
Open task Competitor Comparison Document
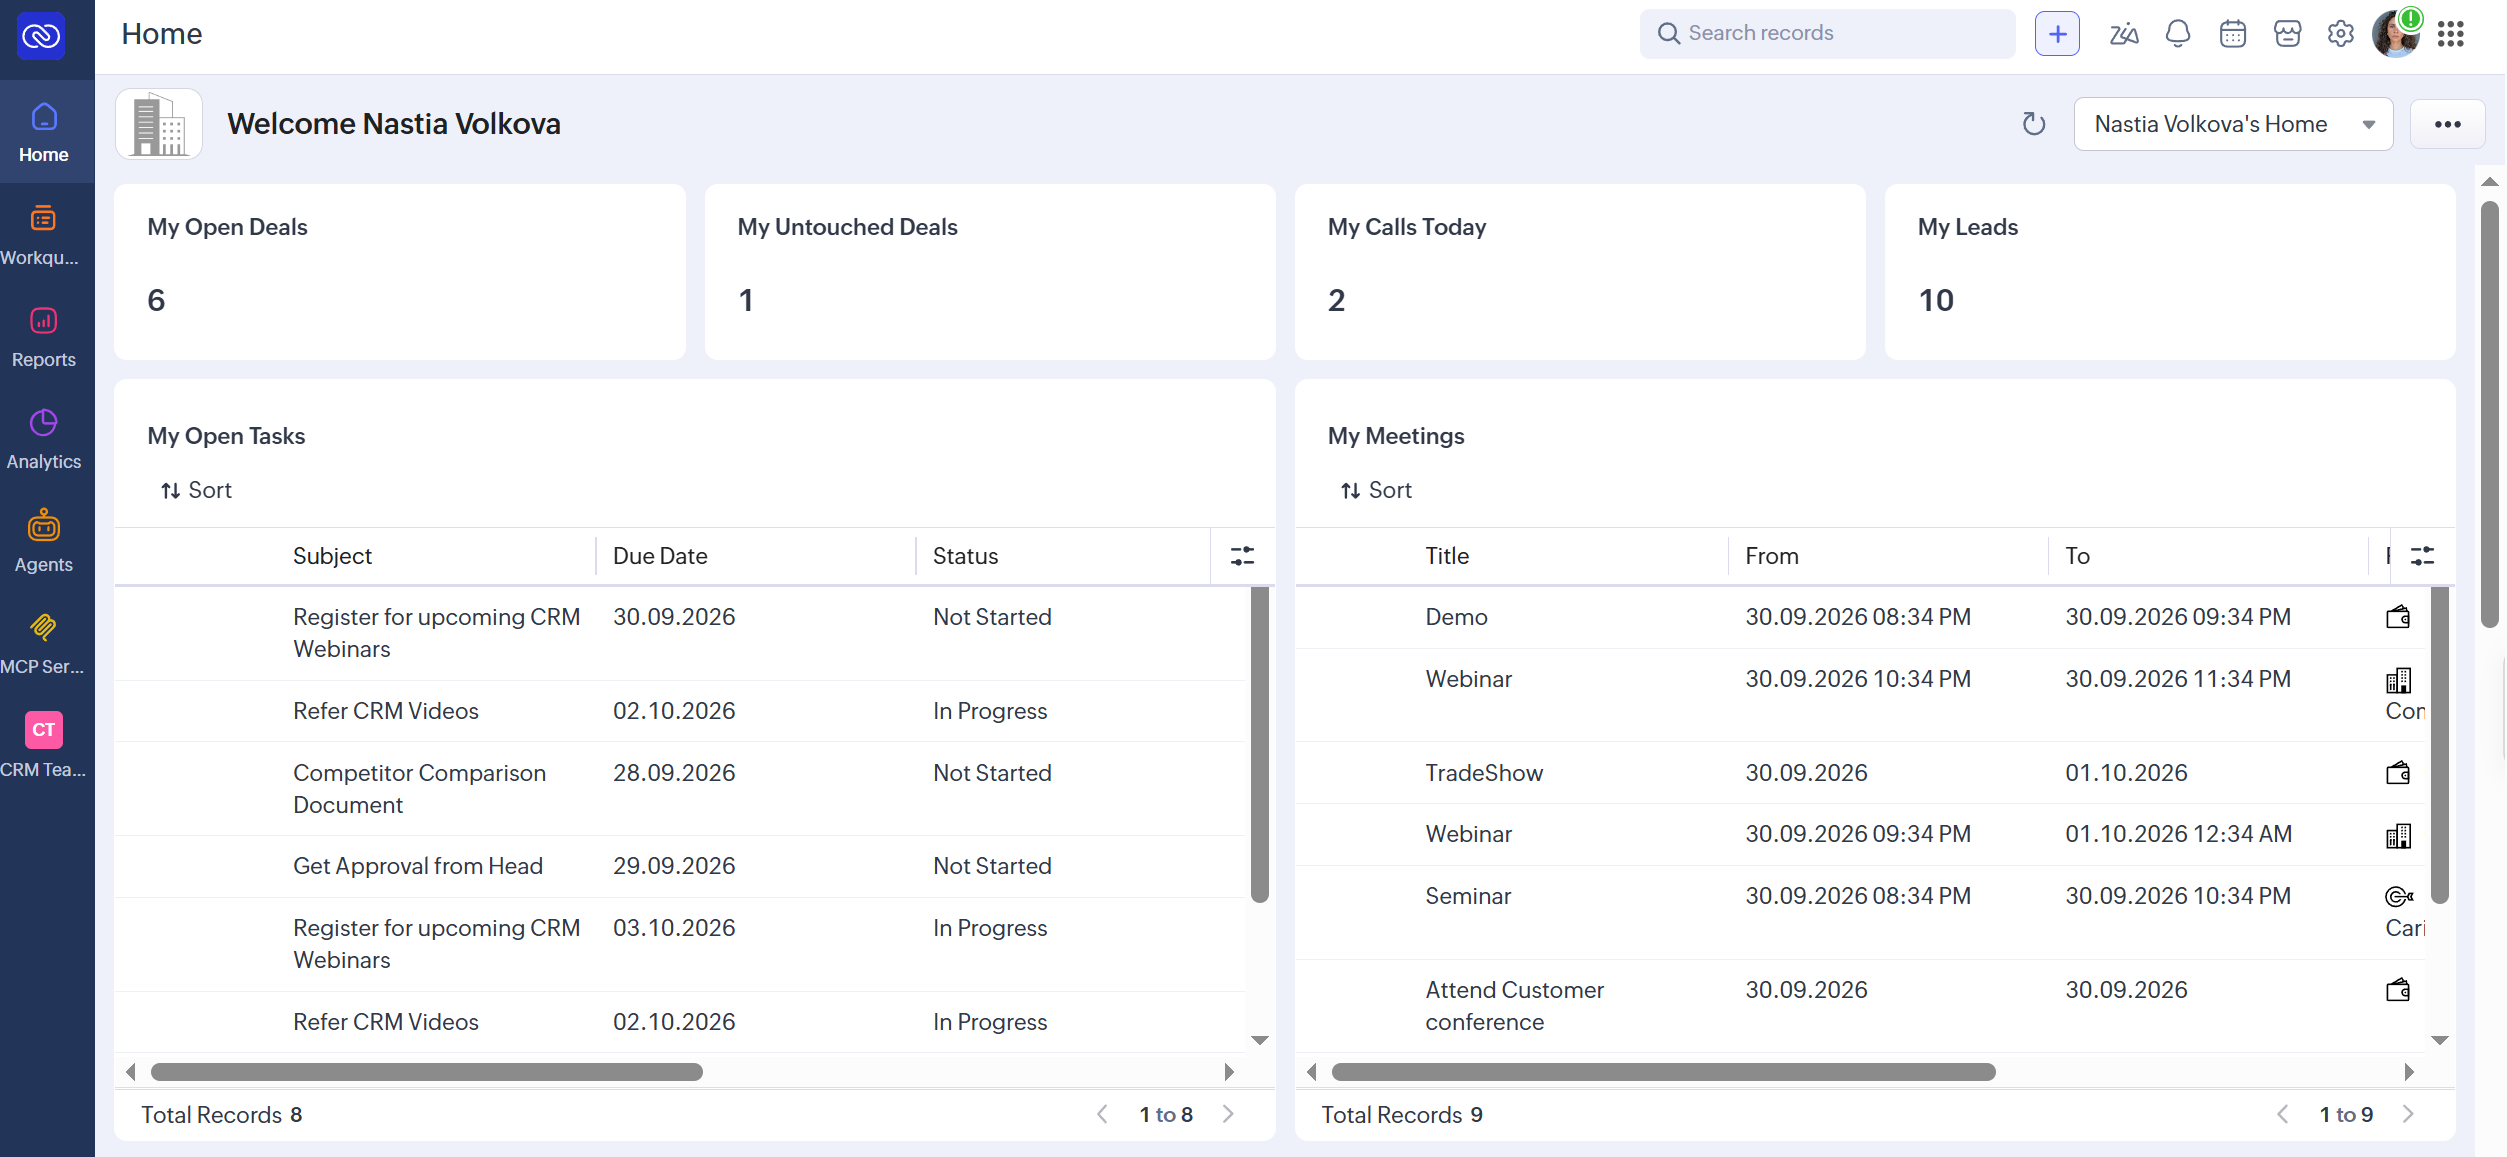pos(420,789)
